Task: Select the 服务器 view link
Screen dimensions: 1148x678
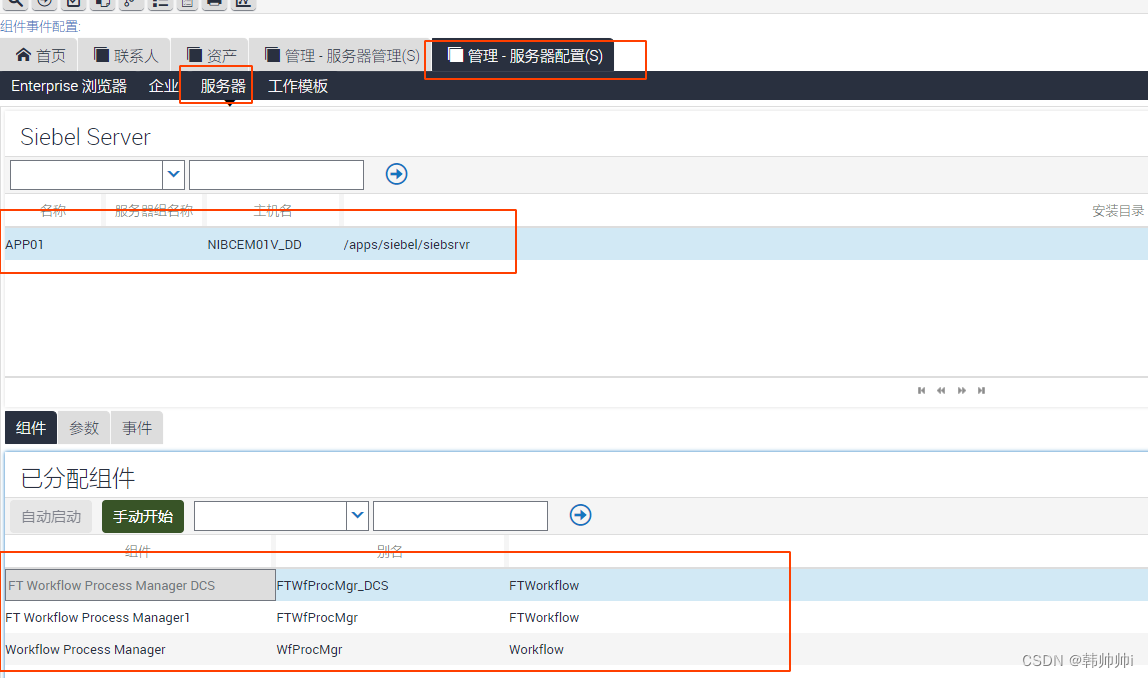Action: pyautogui.click(x=223, y=86)
